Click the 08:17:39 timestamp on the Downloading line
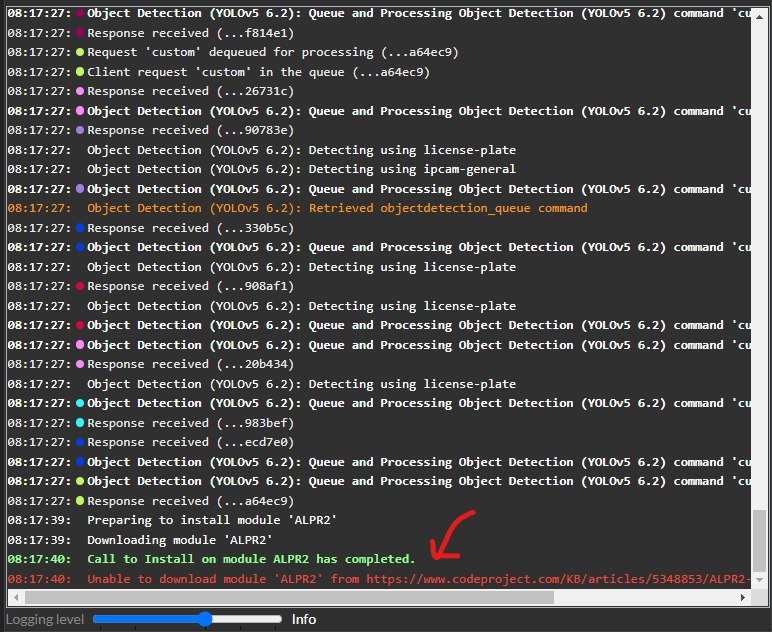 click(39, 540)
